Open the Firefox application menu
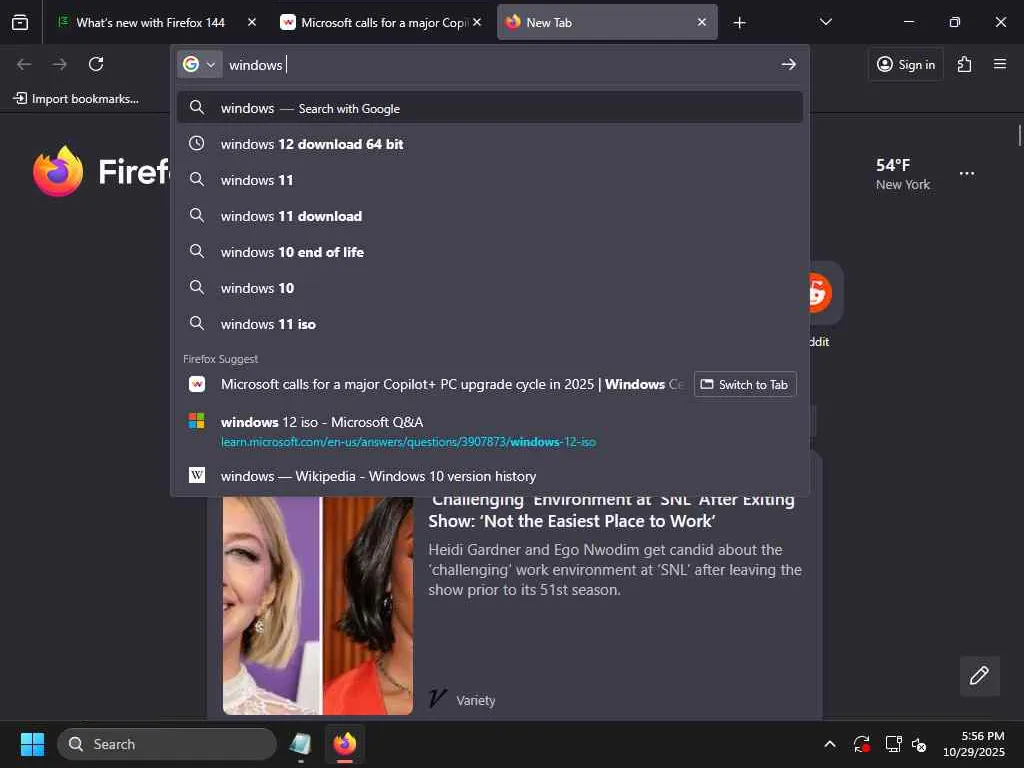 click(1000, 64)
